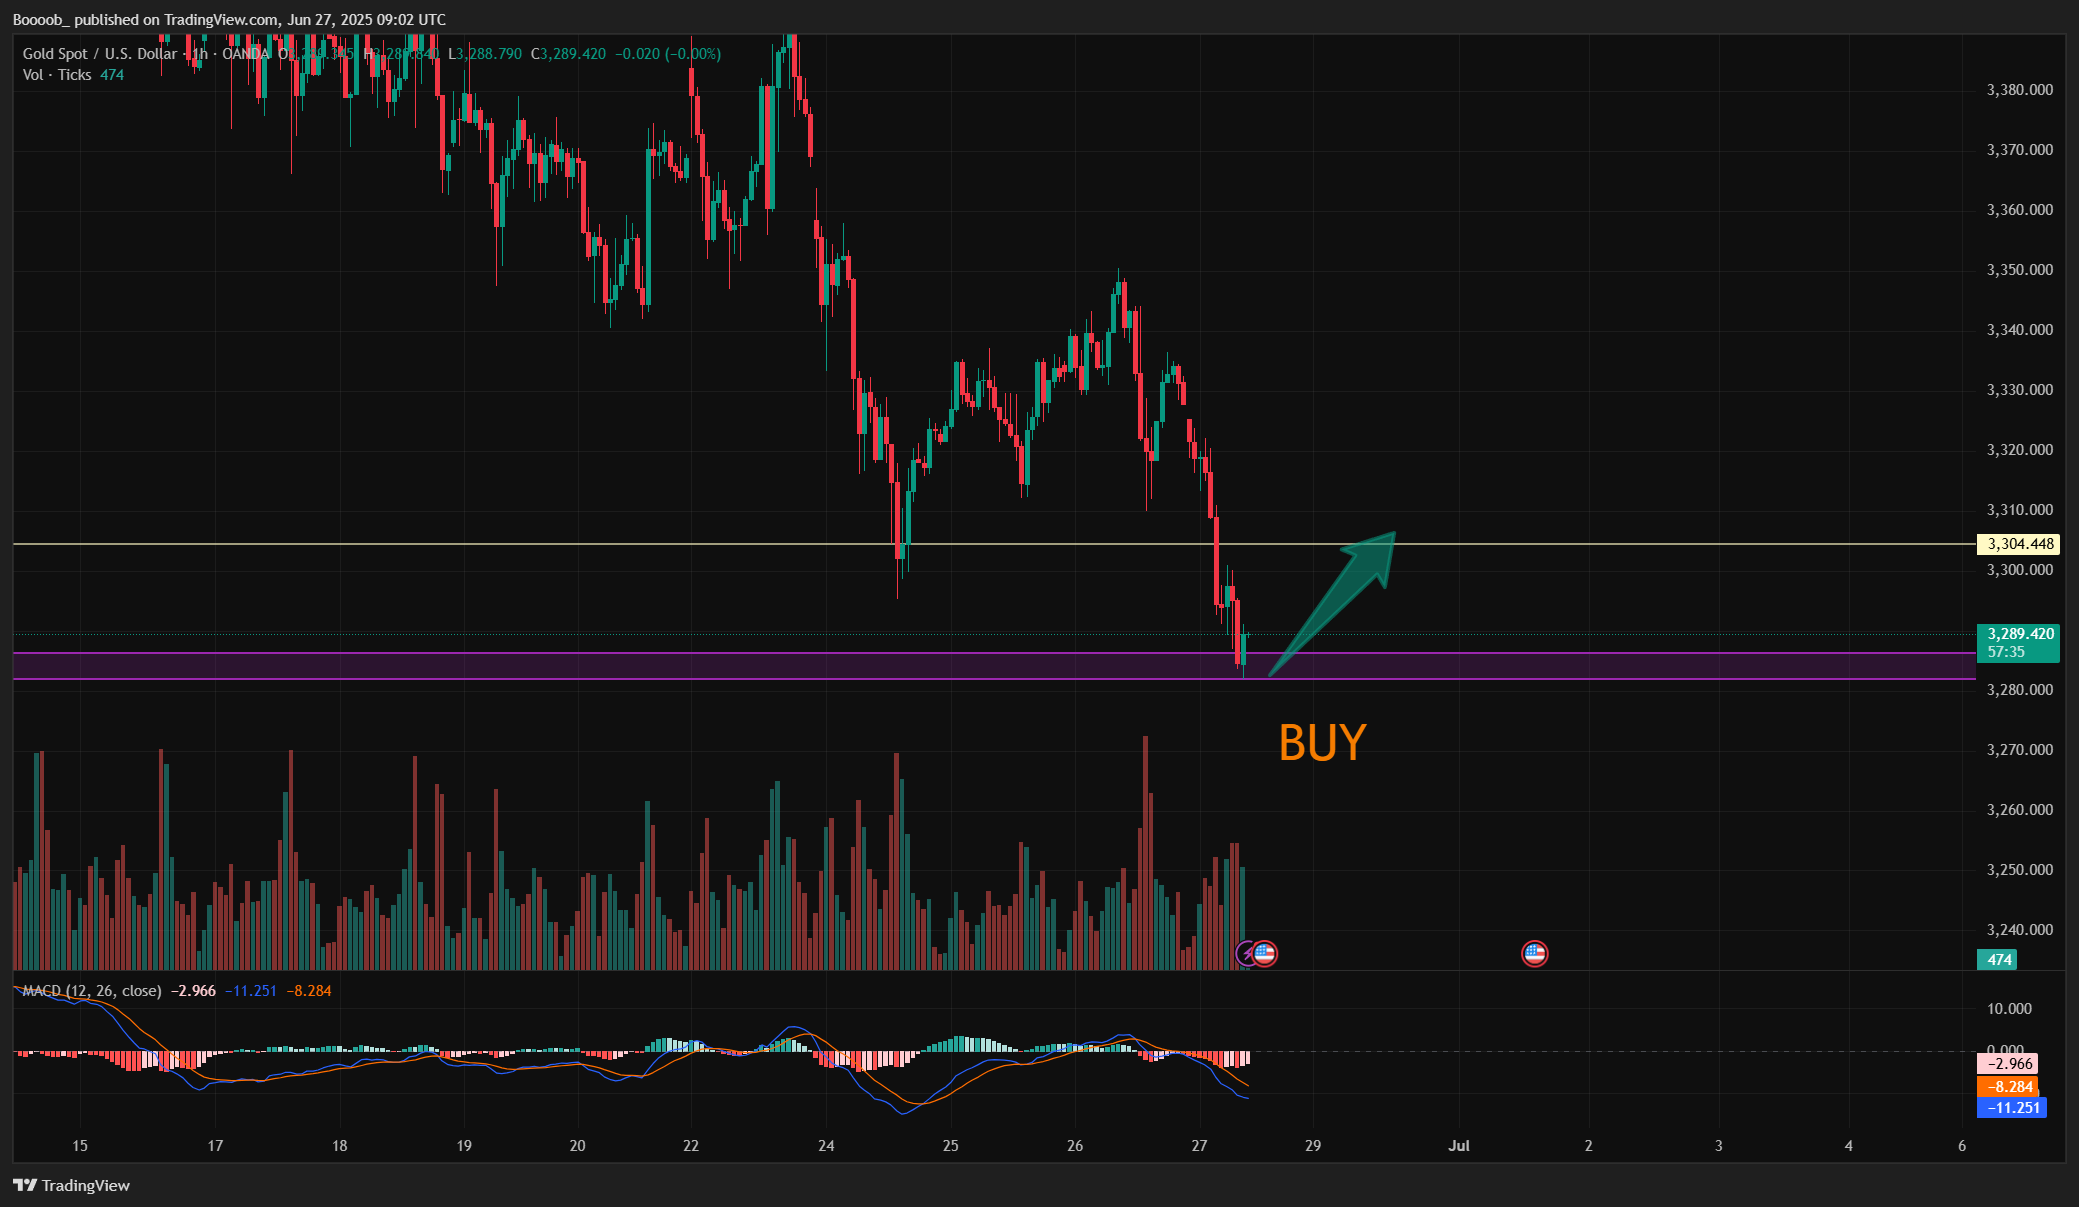Image resolution: width=2079 pixels, height=1207 pixels.
Task: Open the purple lightning event icon
Action: (1246, 953)
